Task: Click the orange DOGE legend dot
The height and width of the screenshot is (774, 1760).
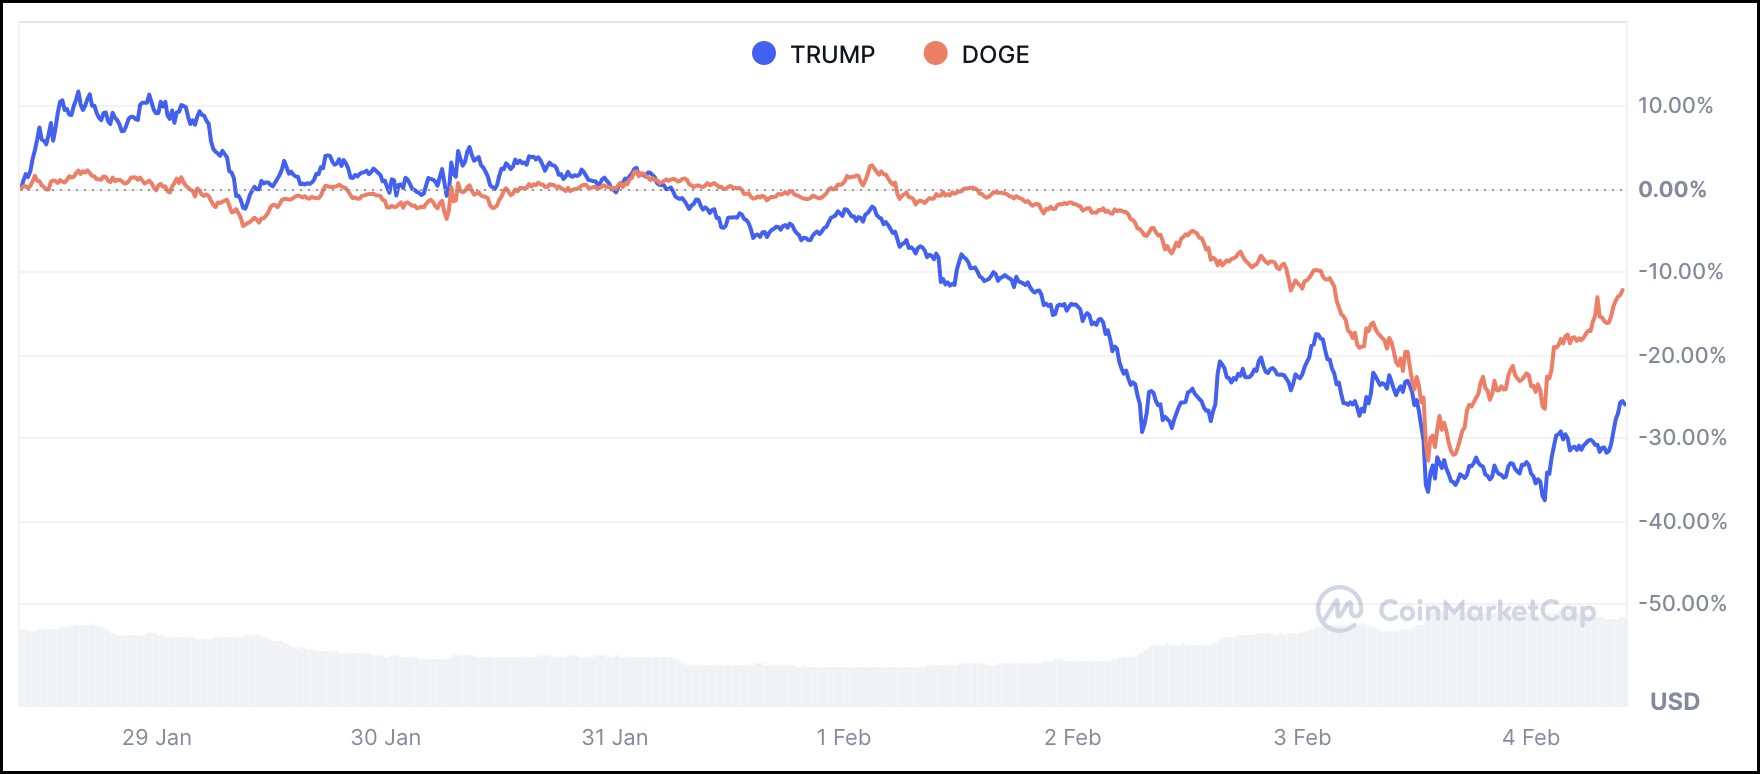Action: (x=935, y=54)
